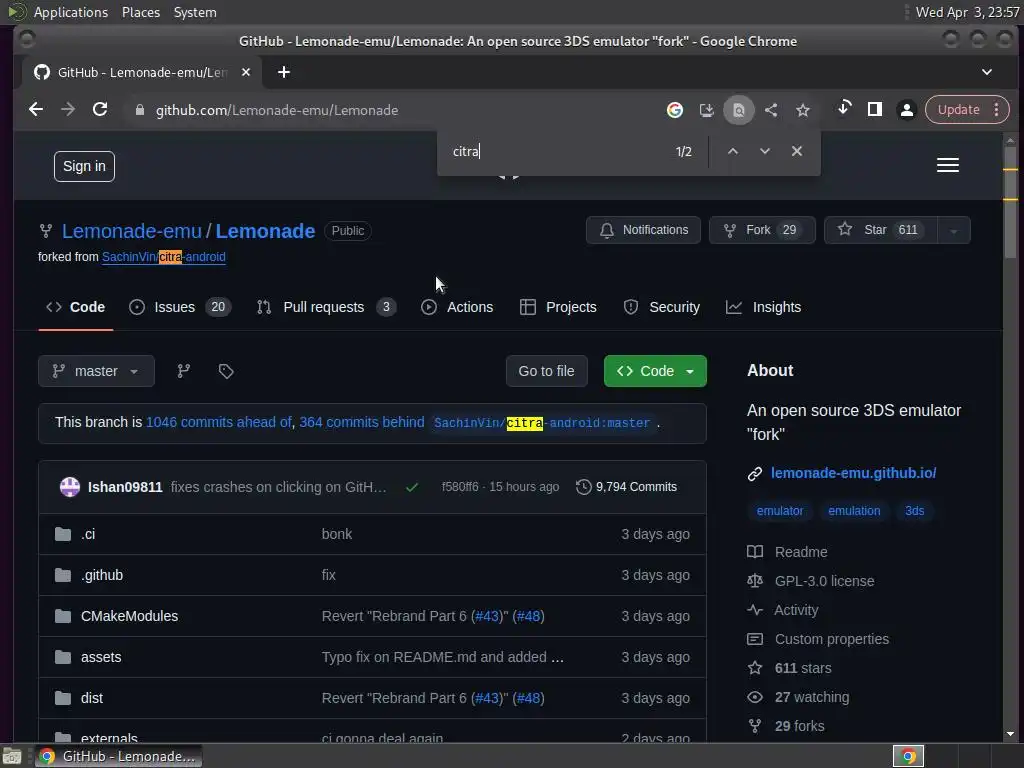This screenshot has height=768, width=1024.
Task: Toggle the Chrome side panel icon
Action: point(874,110)
